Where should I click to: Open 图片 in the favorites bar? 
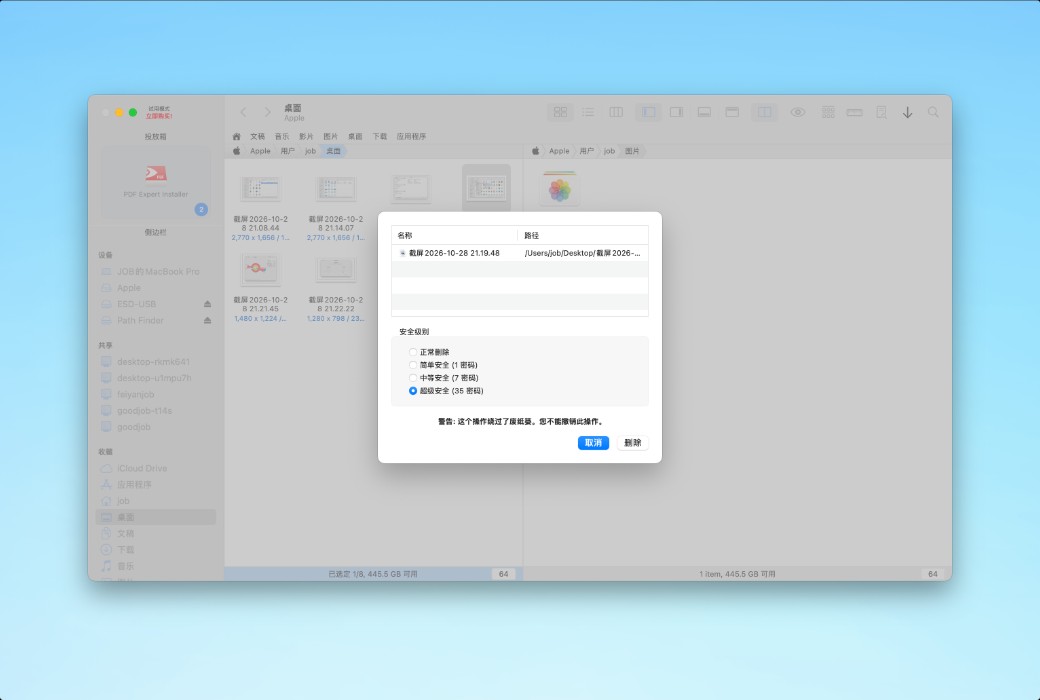[x=330, y=136]
